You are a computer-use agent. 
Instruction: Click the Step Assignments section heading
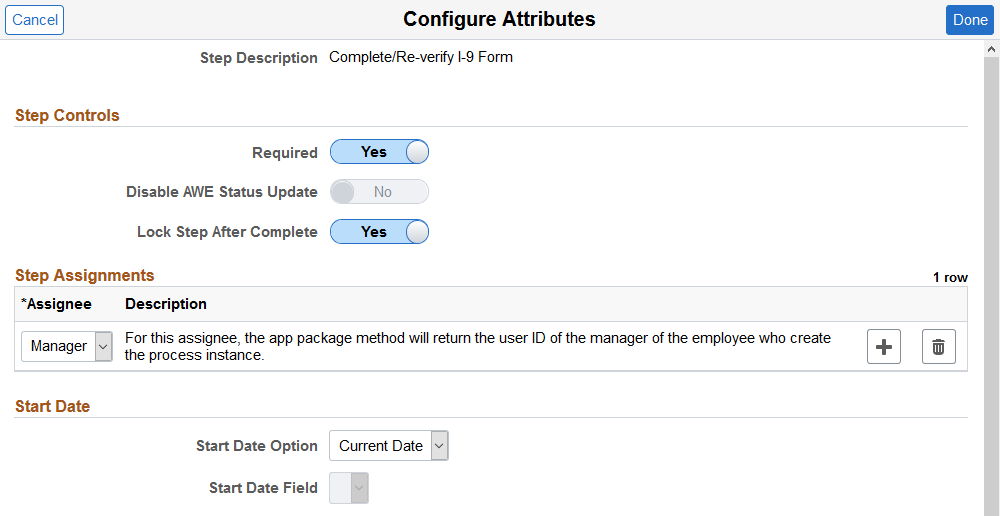[x=85, y=275]
